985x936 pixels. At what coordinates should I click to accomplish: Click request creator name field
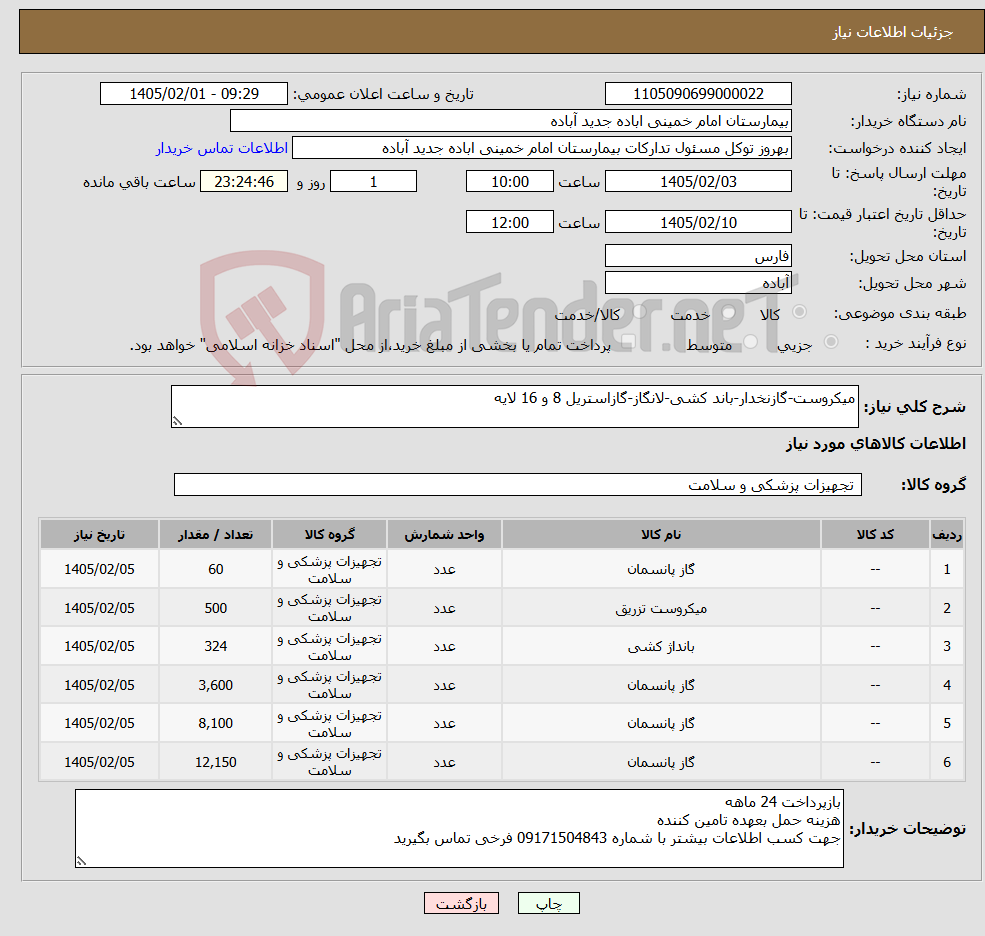(541, 148)
